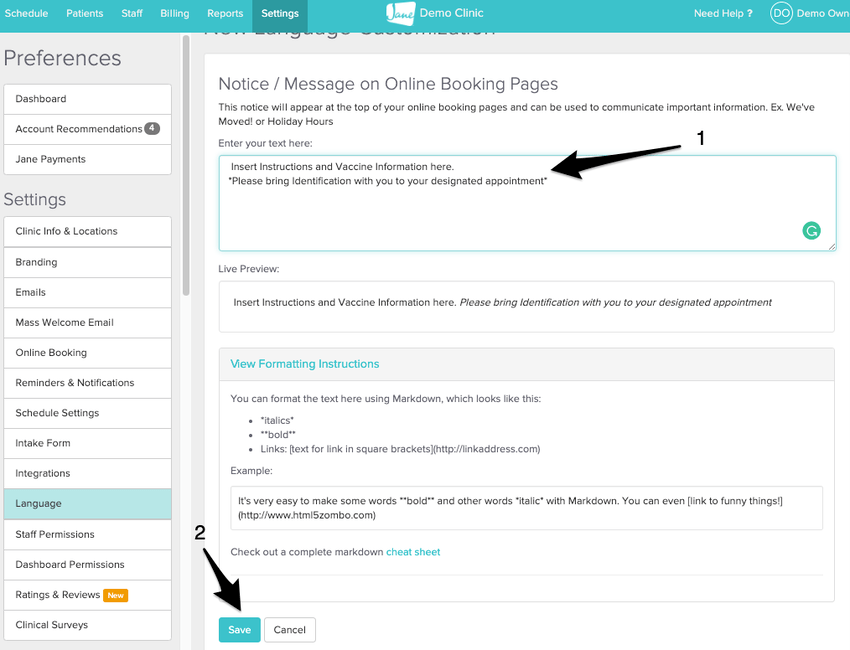Click inside the notice text area

click(x=527, y=203)
